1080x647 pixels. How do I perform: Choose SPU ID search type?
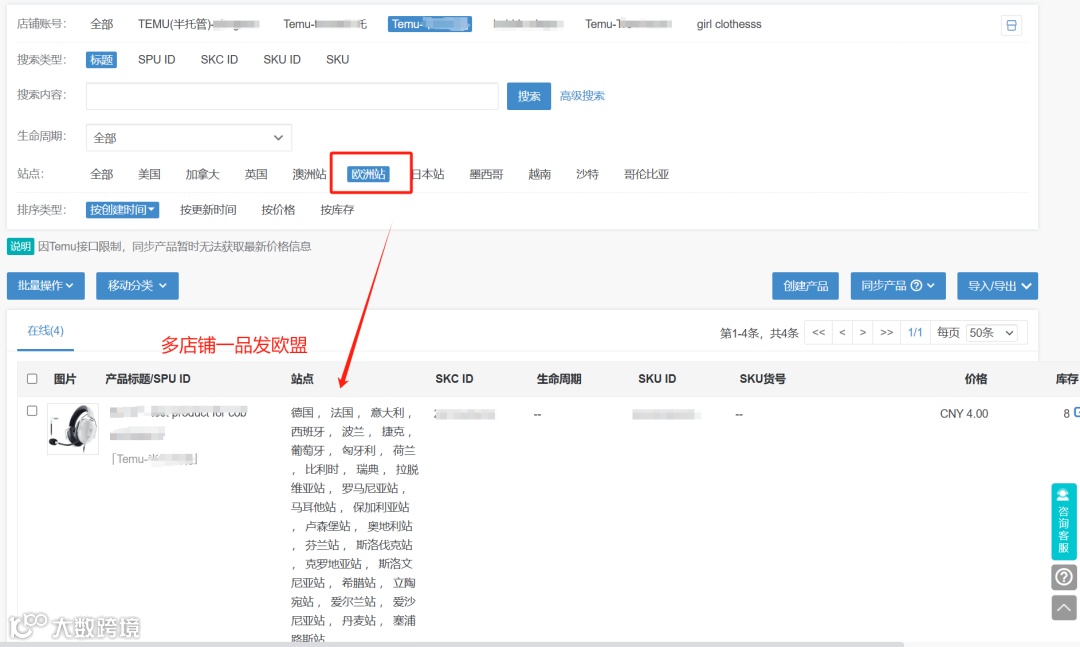156,60
